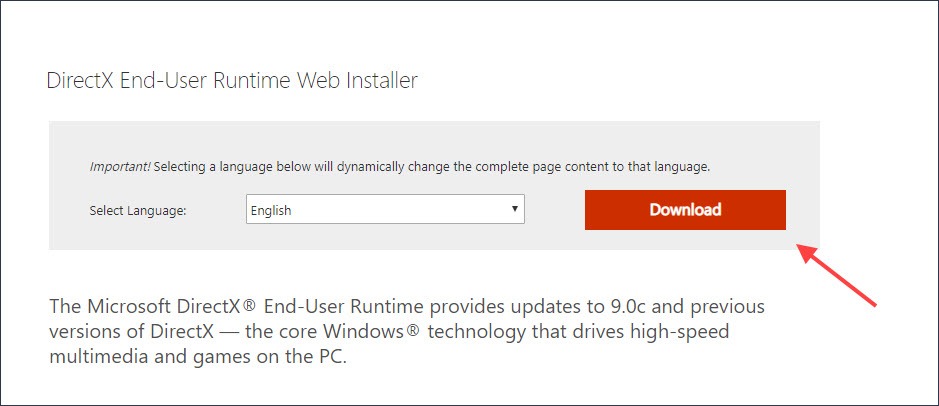939x406 pixels.
Task: Click the English value in the language box
Action: pos(271,210)
